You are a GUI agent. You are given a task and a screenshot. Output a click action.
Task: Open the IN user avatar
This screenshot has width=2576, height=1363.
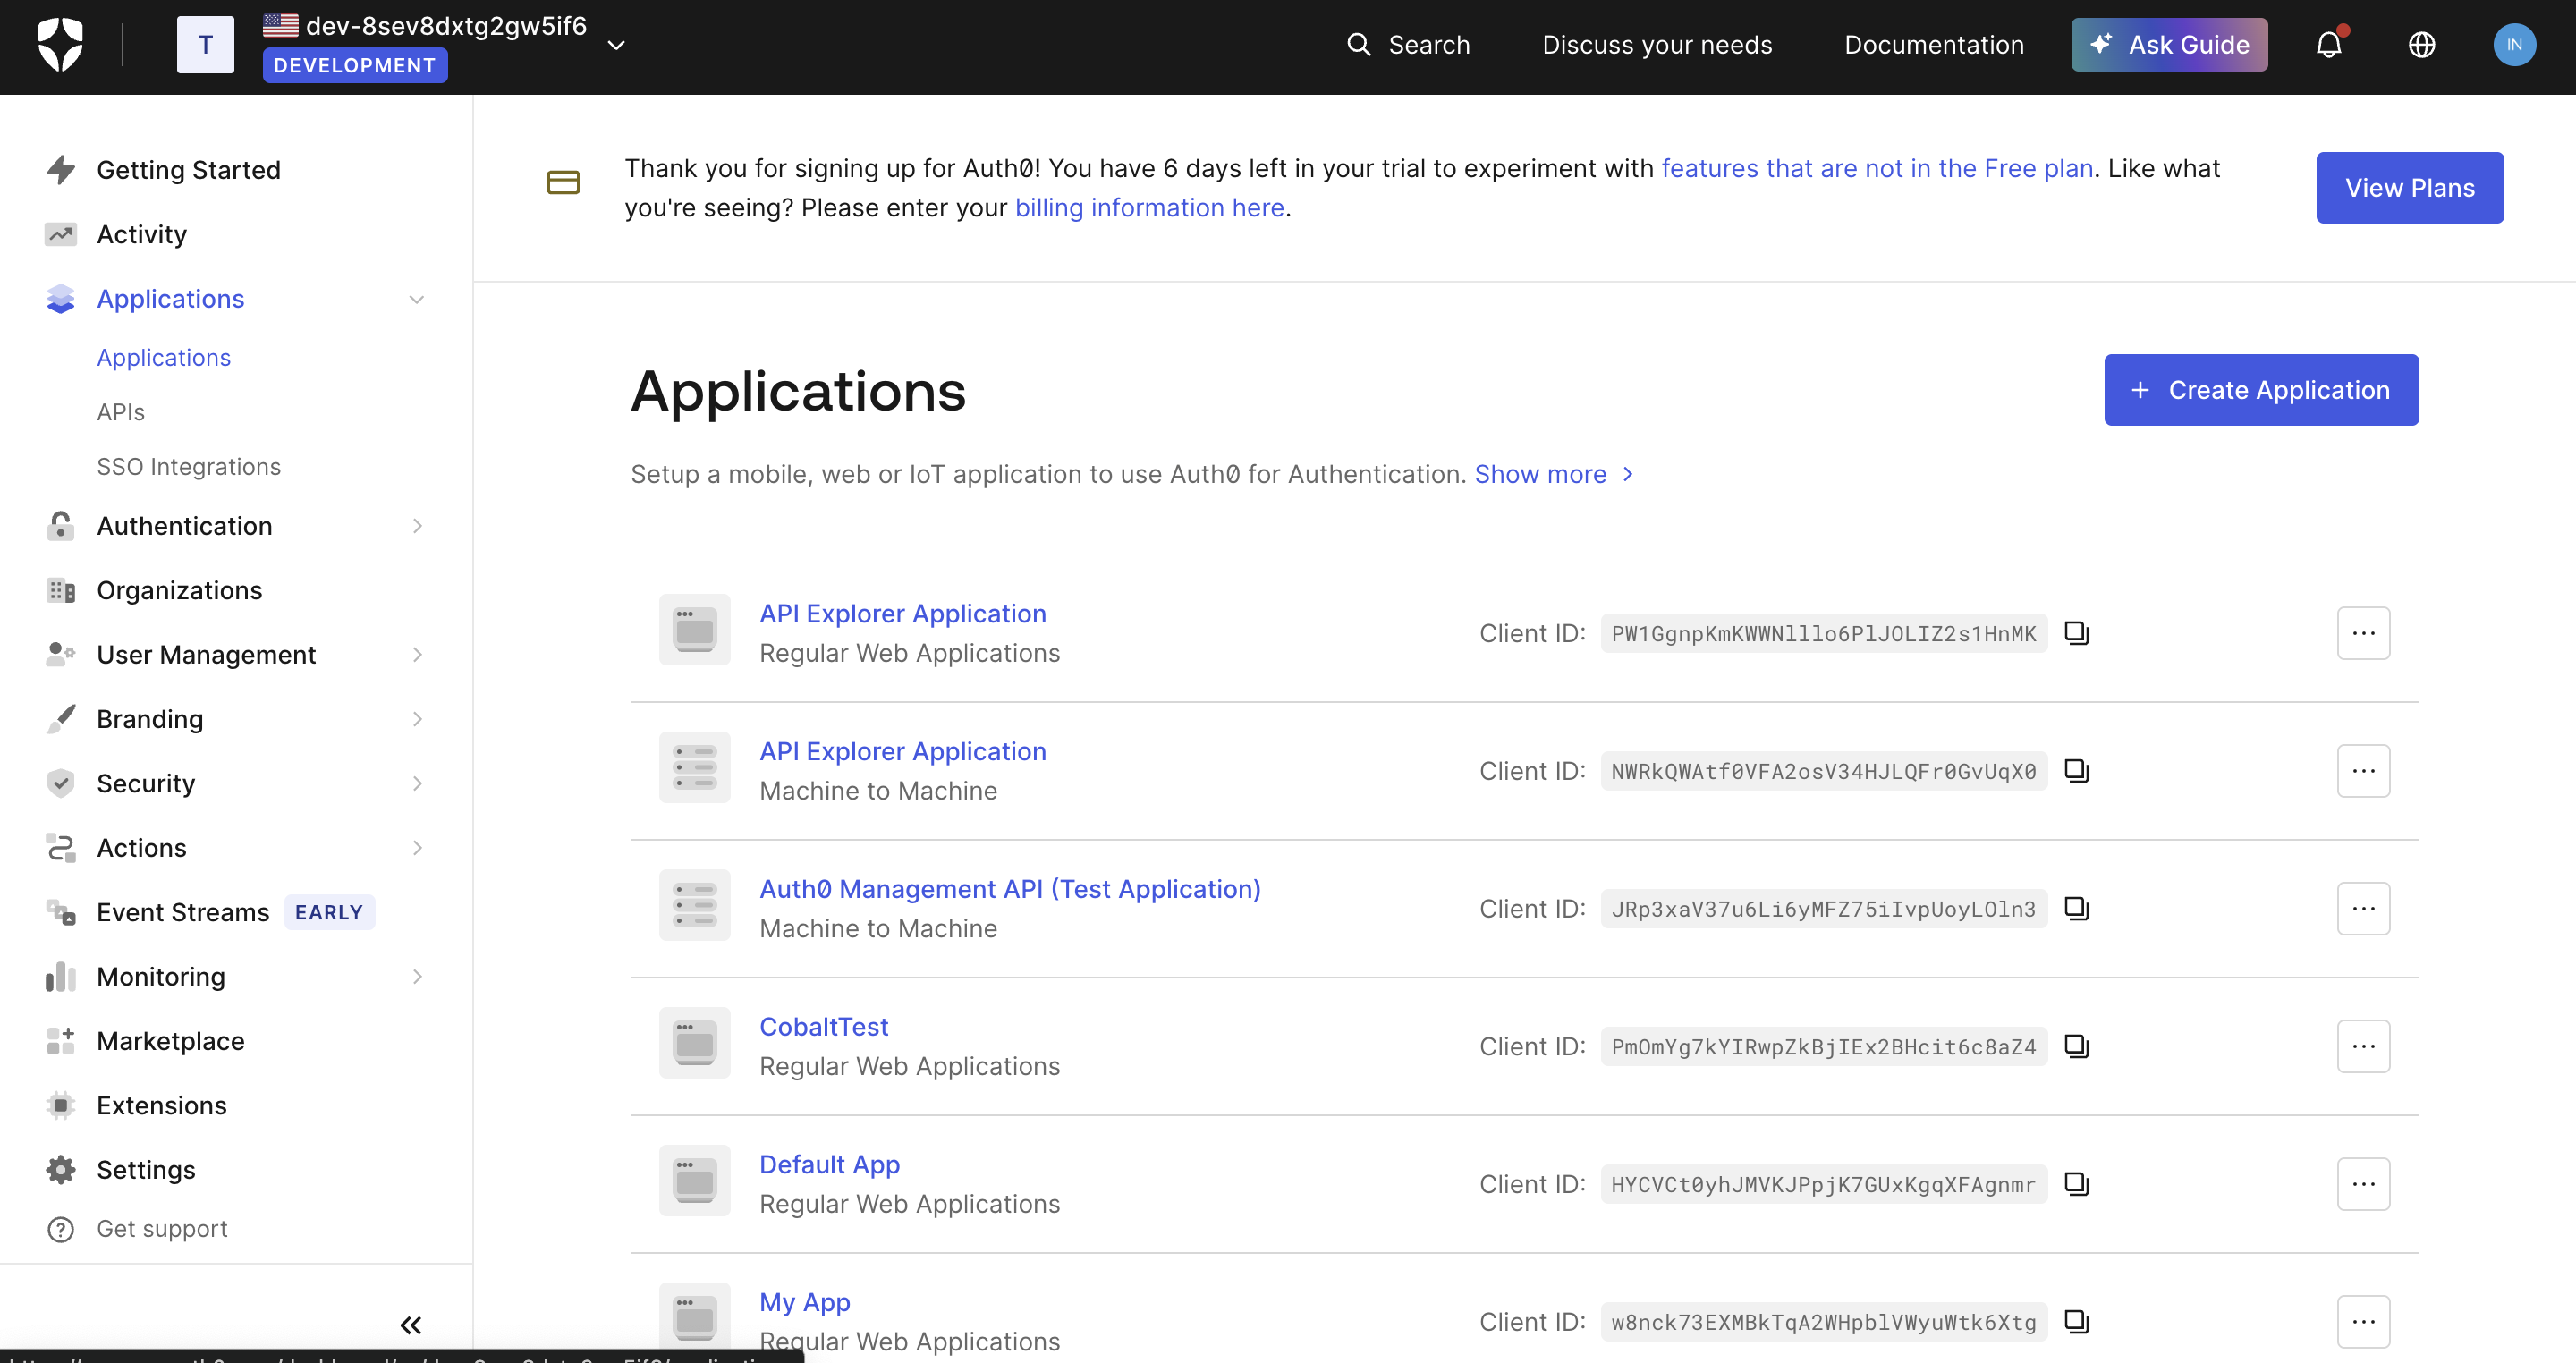(x=2513, y=45)
